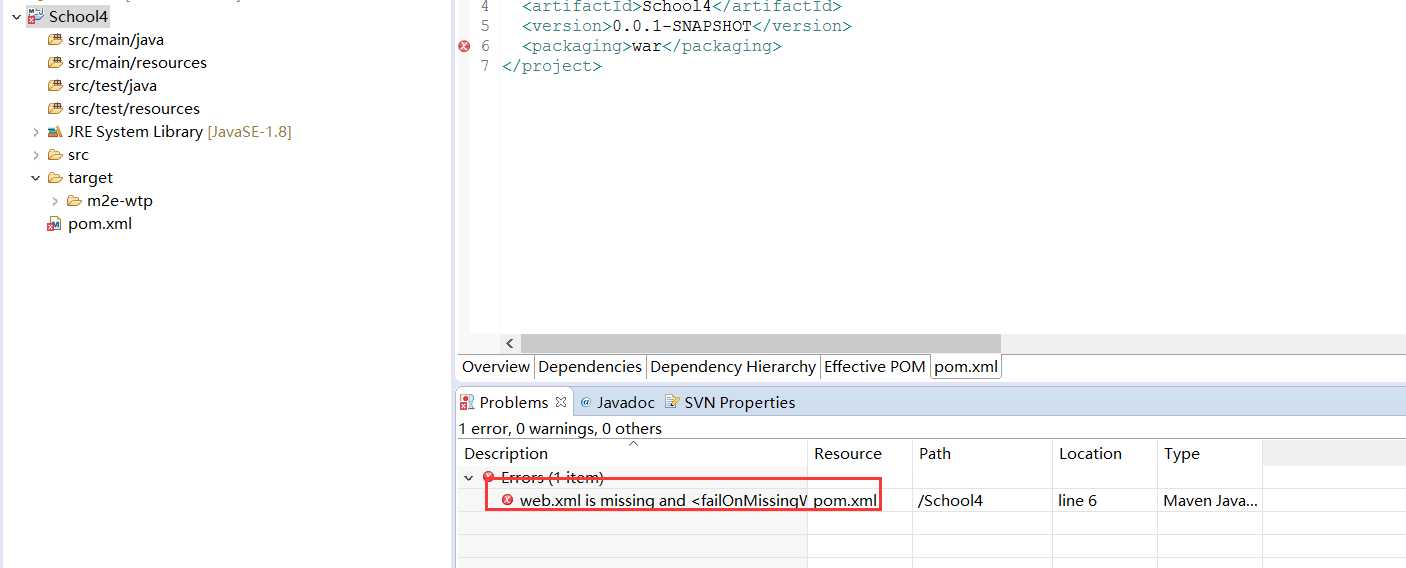Click the artifactId School4 line
The width and height of the screenshot is (1406, 568).
tap(681, 6)
